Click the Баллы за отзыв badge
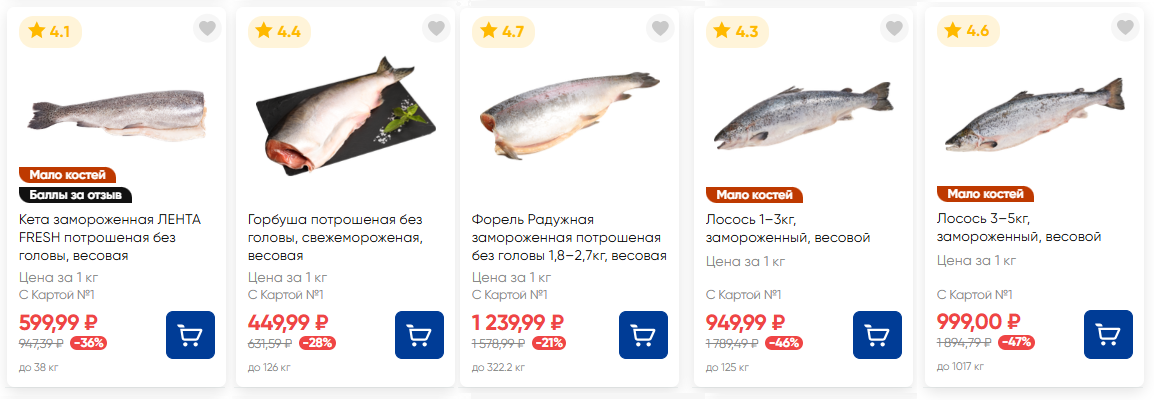The width and height of the screenshot is (1154, 400). 75,195
